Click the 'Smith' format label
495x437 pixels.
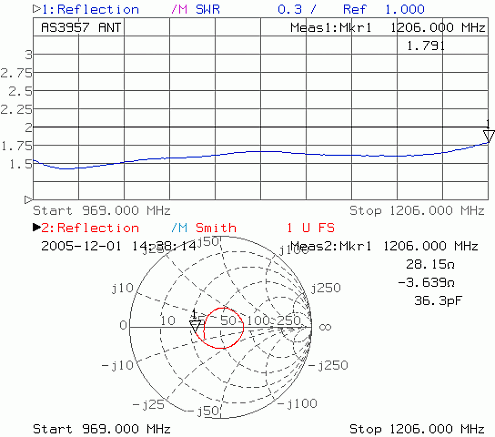click(216, 228)
